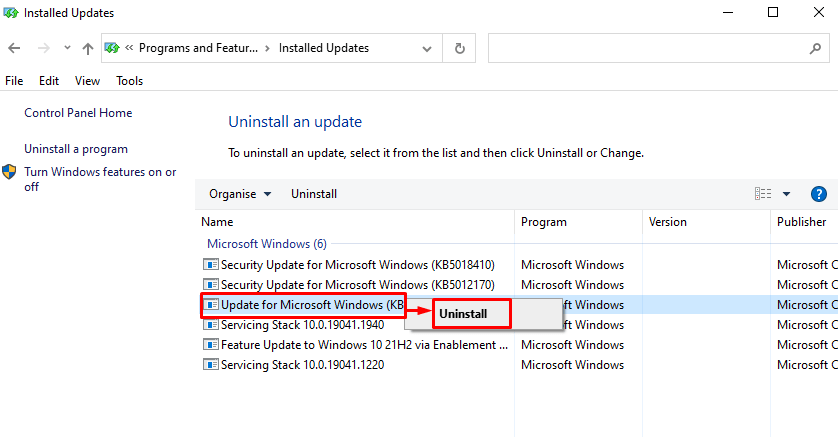The height and width of the screenshot is (437, 838).
Task: Click the Servicing Stack 10.0.19041.1220 icon
Action: (x=211, y=365)
